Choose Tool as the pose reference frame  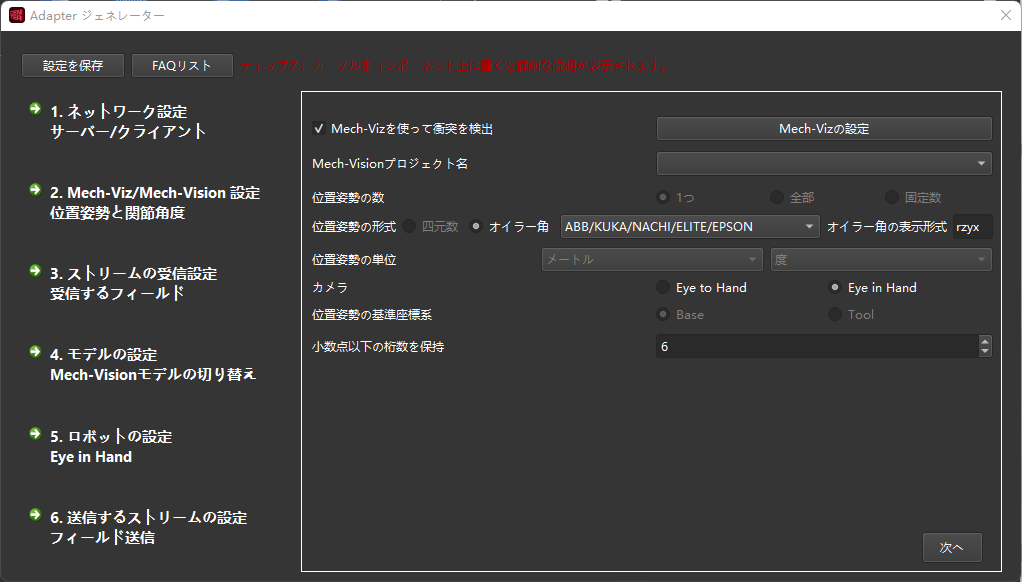point(835,314)
